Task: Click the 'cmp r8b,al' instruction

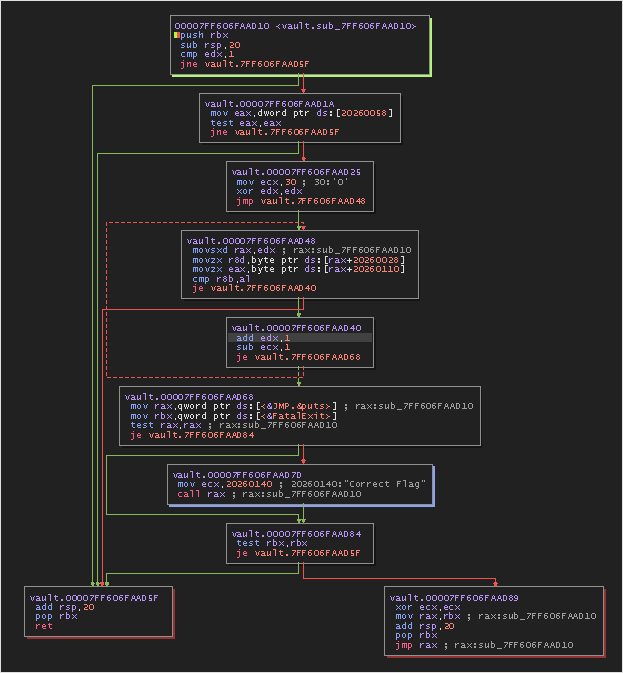Action: (221, 279)
